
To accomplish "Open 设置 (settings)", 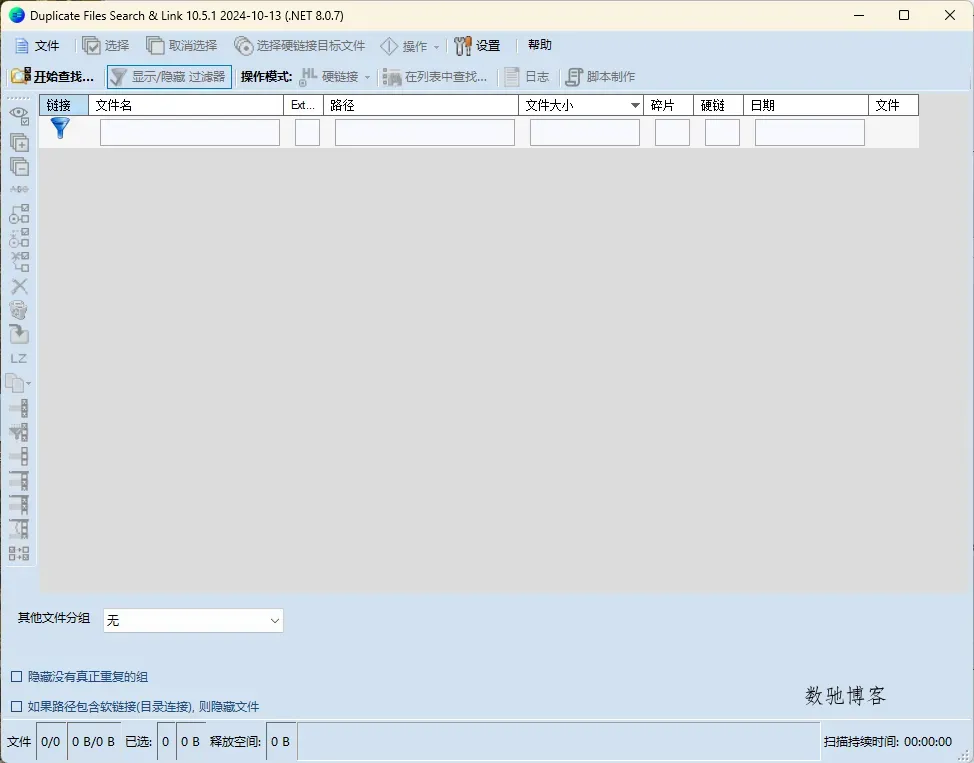I will [477, 45].
